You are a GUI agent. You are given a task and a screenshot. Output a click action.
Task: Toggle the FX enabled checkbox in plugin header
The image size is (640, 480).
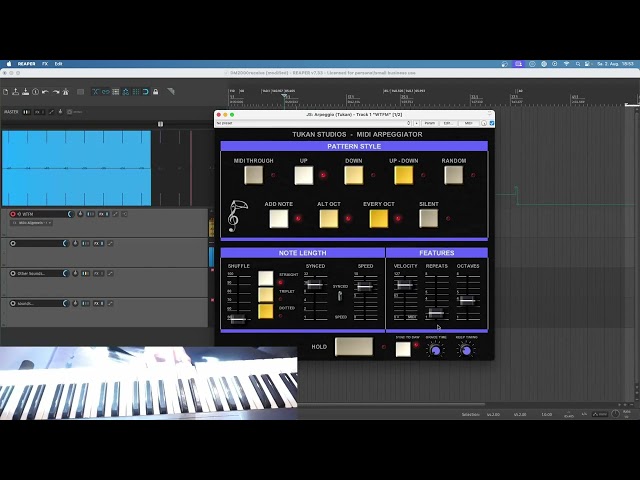pyautogui.click(x=491, y=123)
